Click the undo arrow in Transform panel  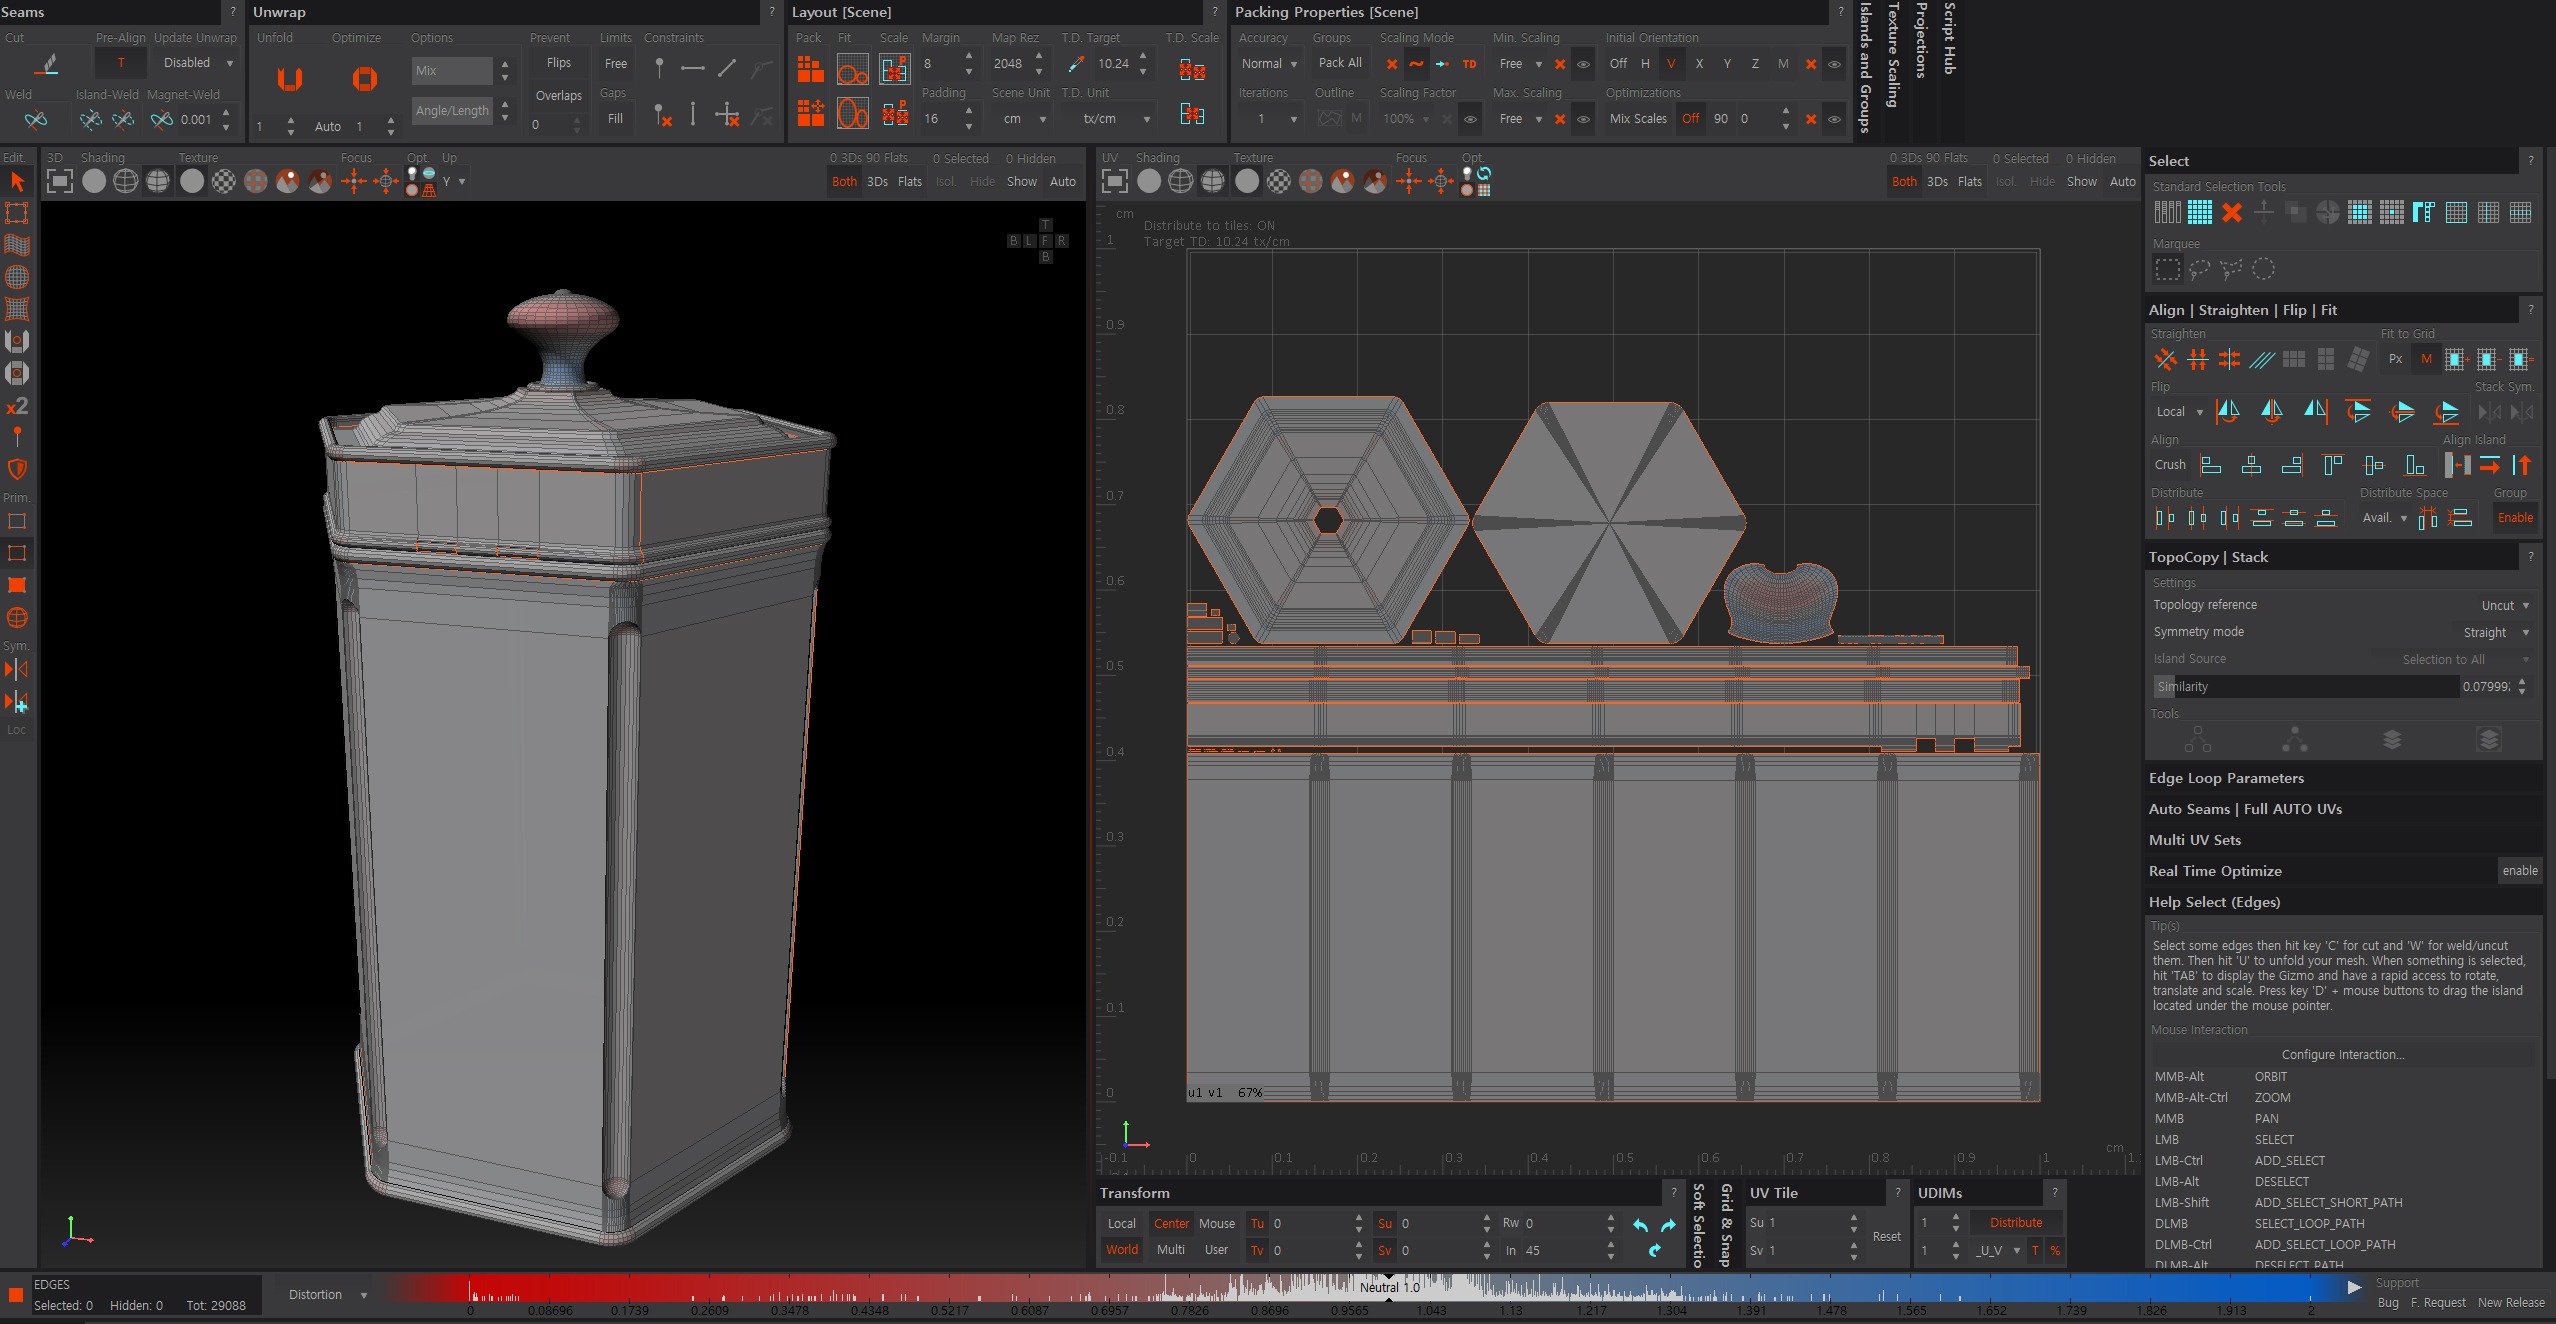(1640, 1225)
